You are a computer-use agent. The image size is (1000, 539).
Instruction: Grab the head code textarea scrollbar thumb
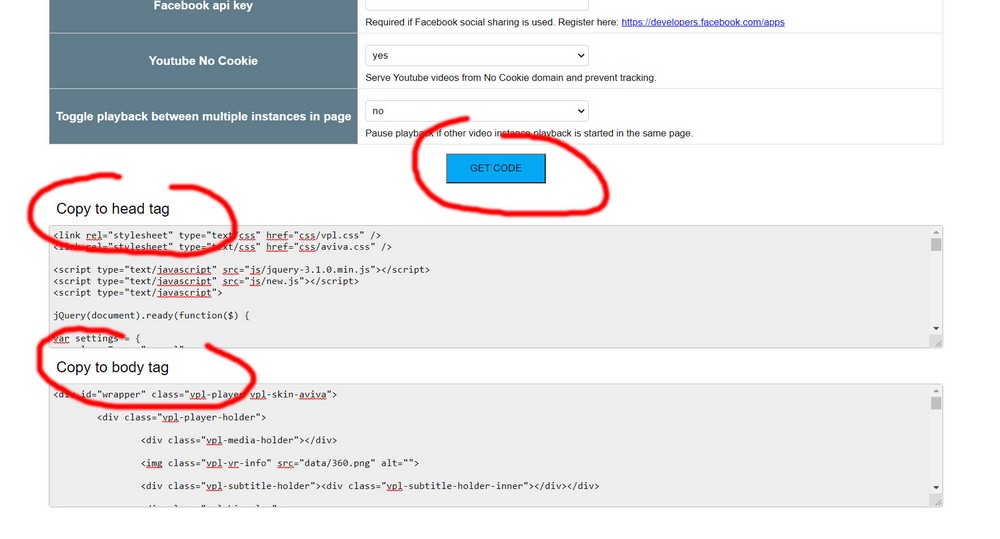[936, 245]
